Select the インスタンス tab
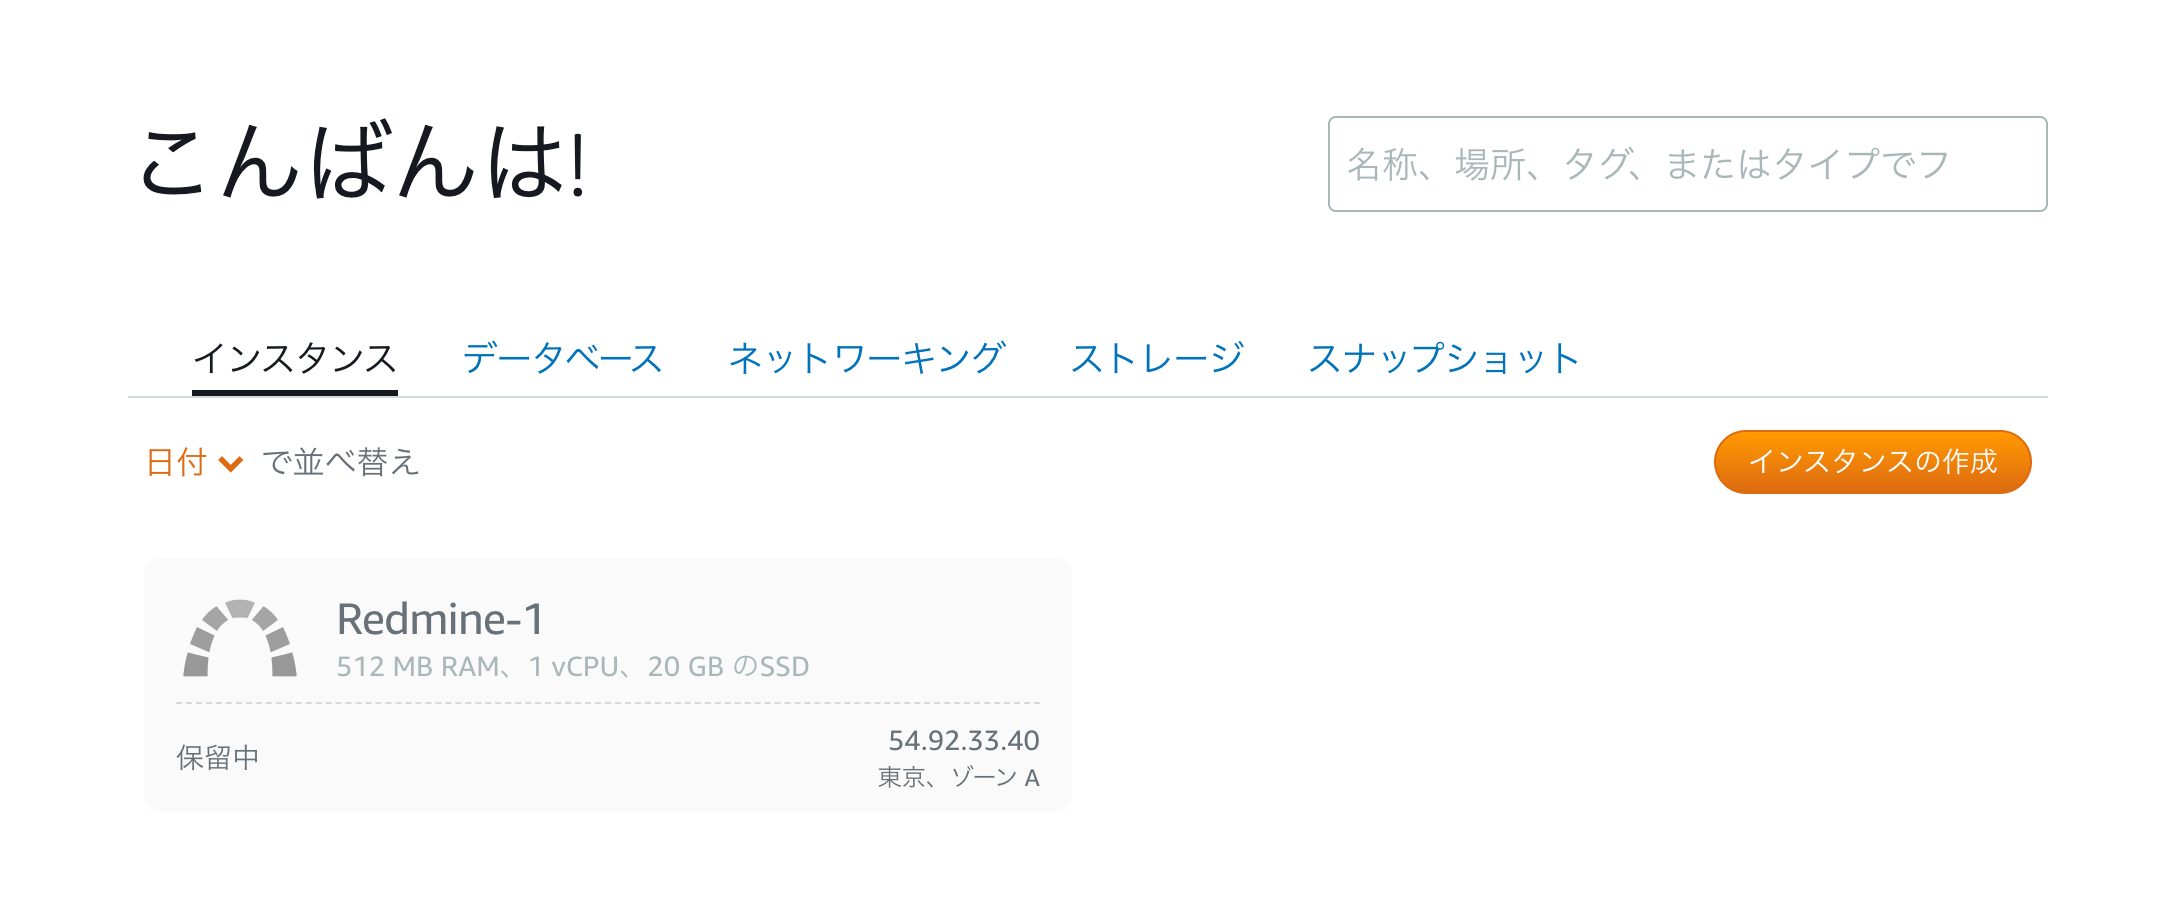This screenshot has width=2174, height=924. [x=295, y=358]
